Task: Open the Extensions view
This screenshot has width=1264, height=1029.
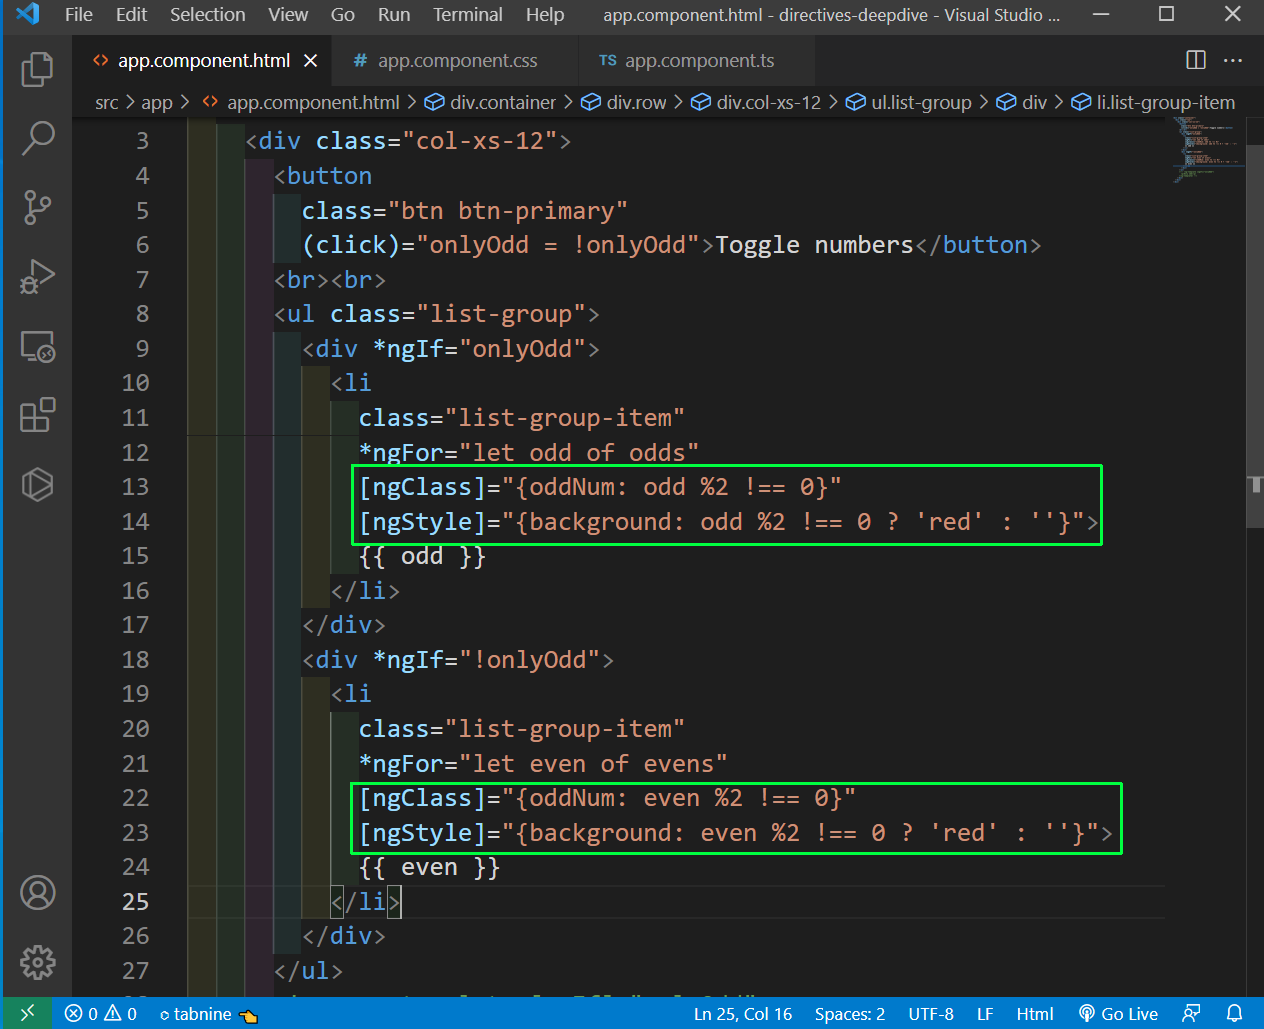Action: click(37, 415)
